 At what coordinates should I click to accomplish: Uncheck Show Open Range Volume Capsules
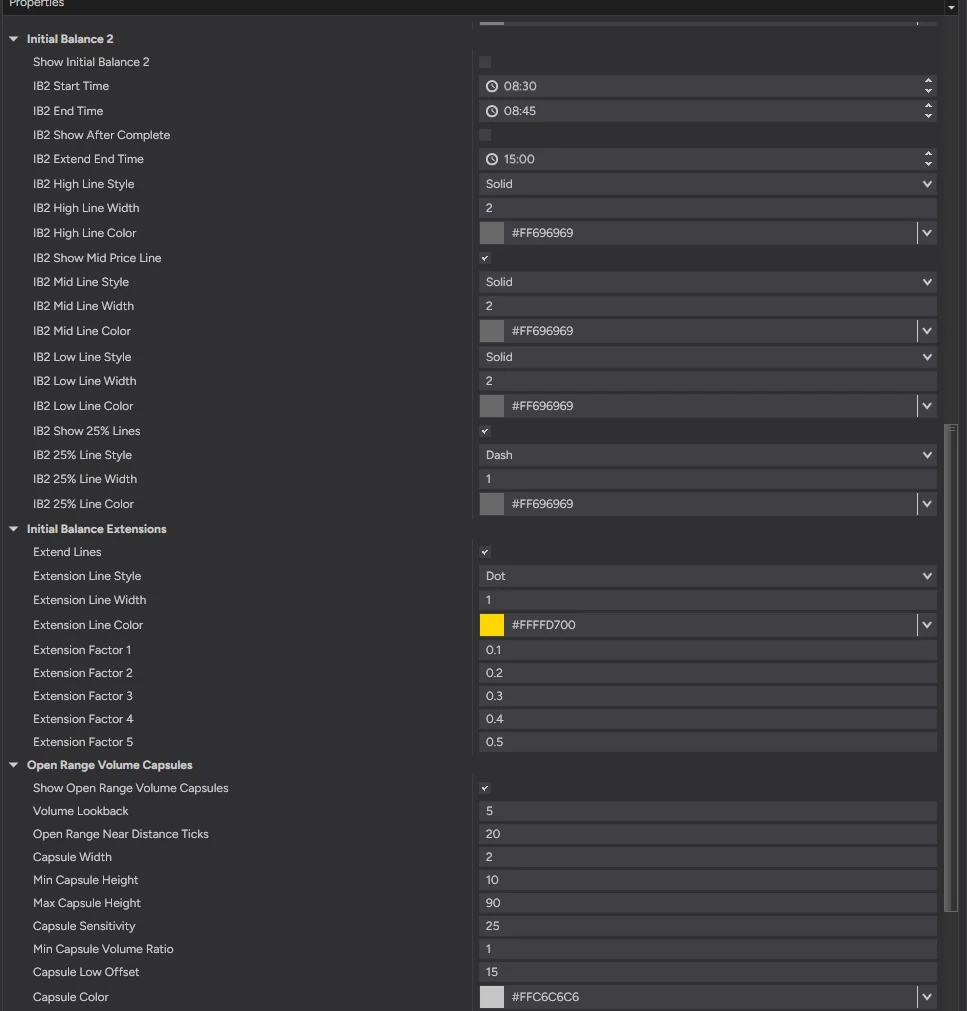[485, 788]
